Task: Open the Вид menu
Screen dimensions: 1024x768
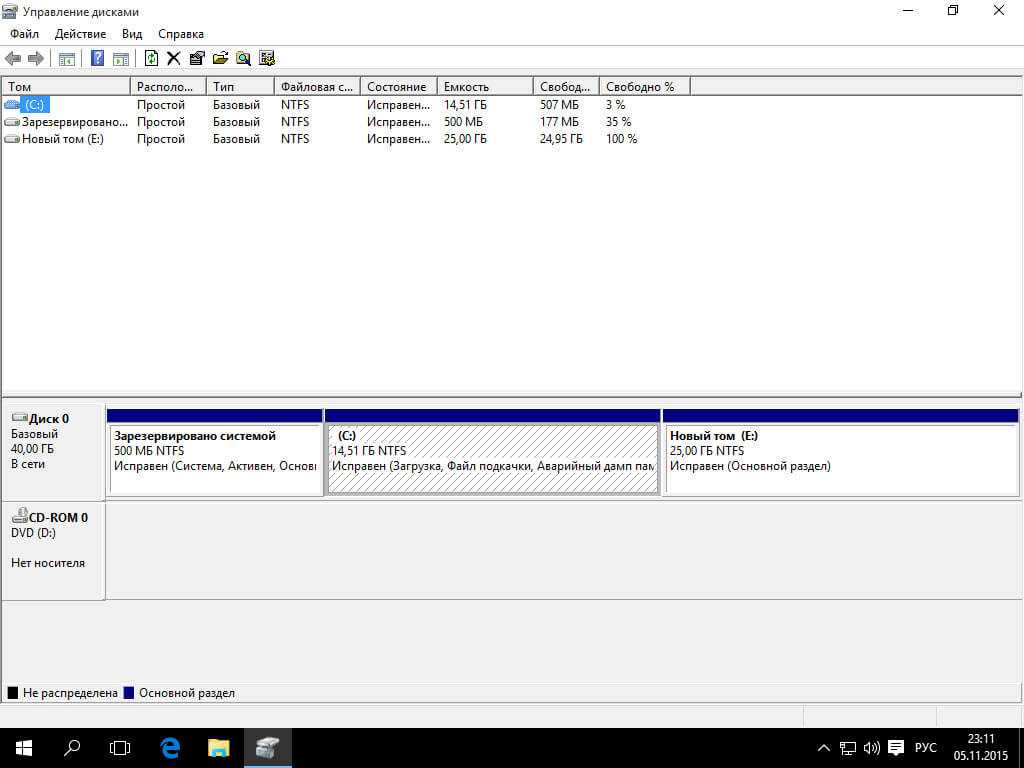Action: (x=132, y=34)
